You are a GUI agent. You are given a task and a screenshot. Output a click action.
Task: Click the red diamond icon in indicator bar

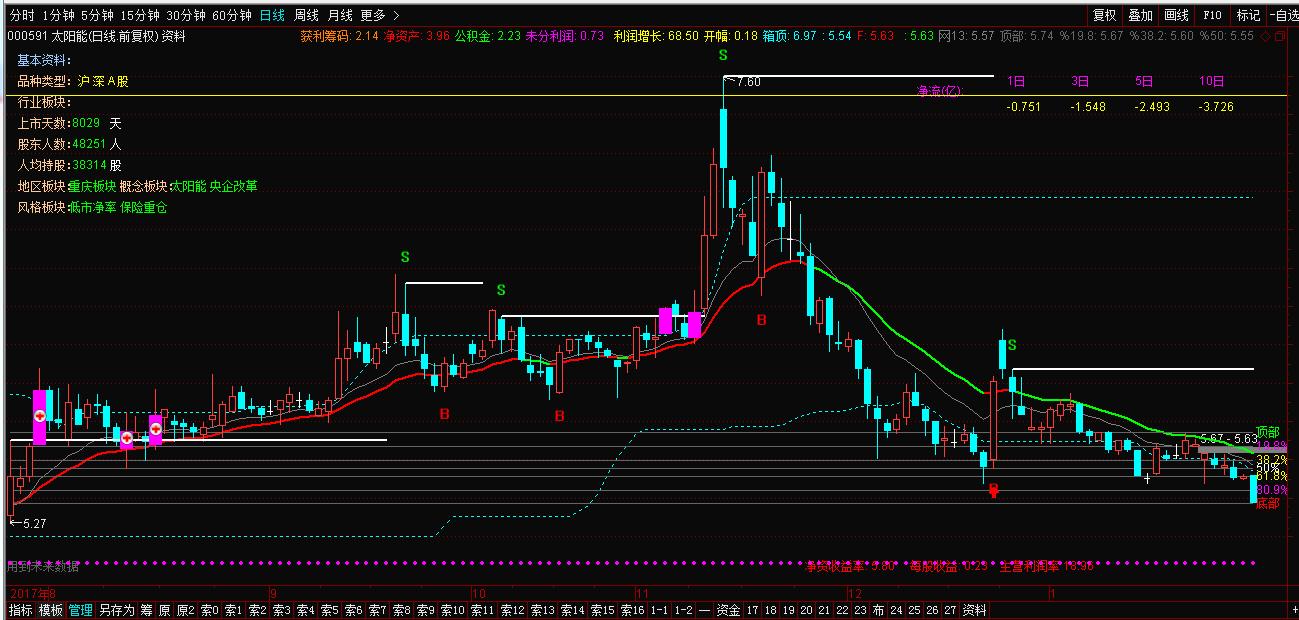pos(1281,36)
